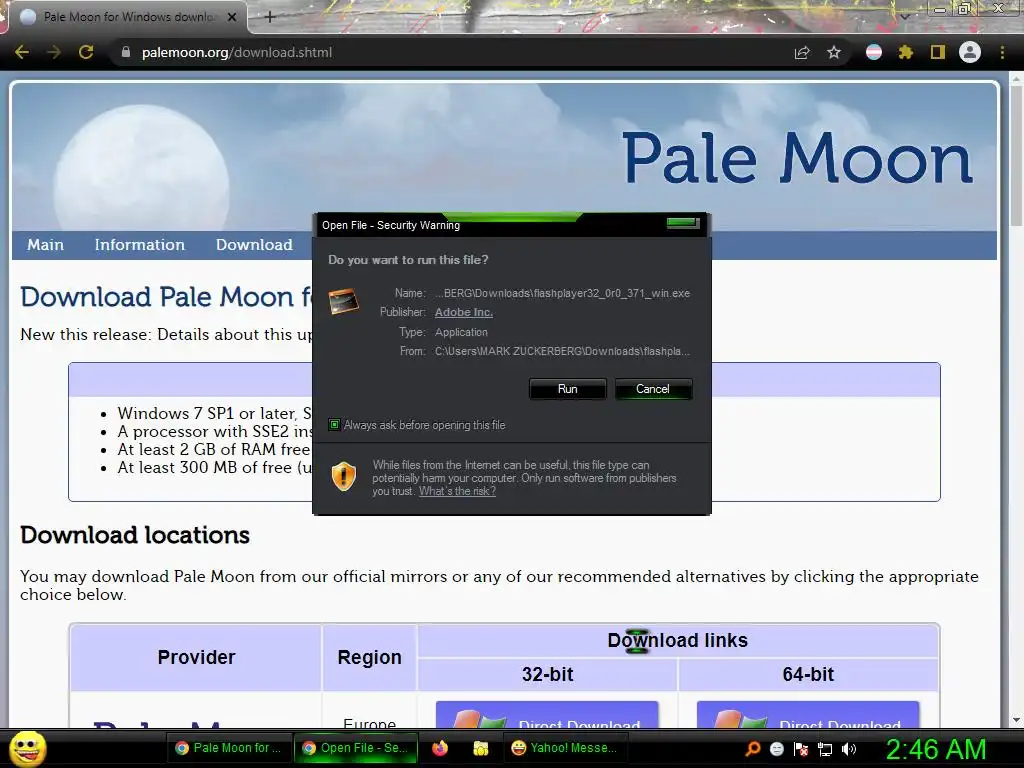The width and height of the screenshot is (1024, 768).
Task: Click the 2:46 AM clock
Action: pos(936,749)
